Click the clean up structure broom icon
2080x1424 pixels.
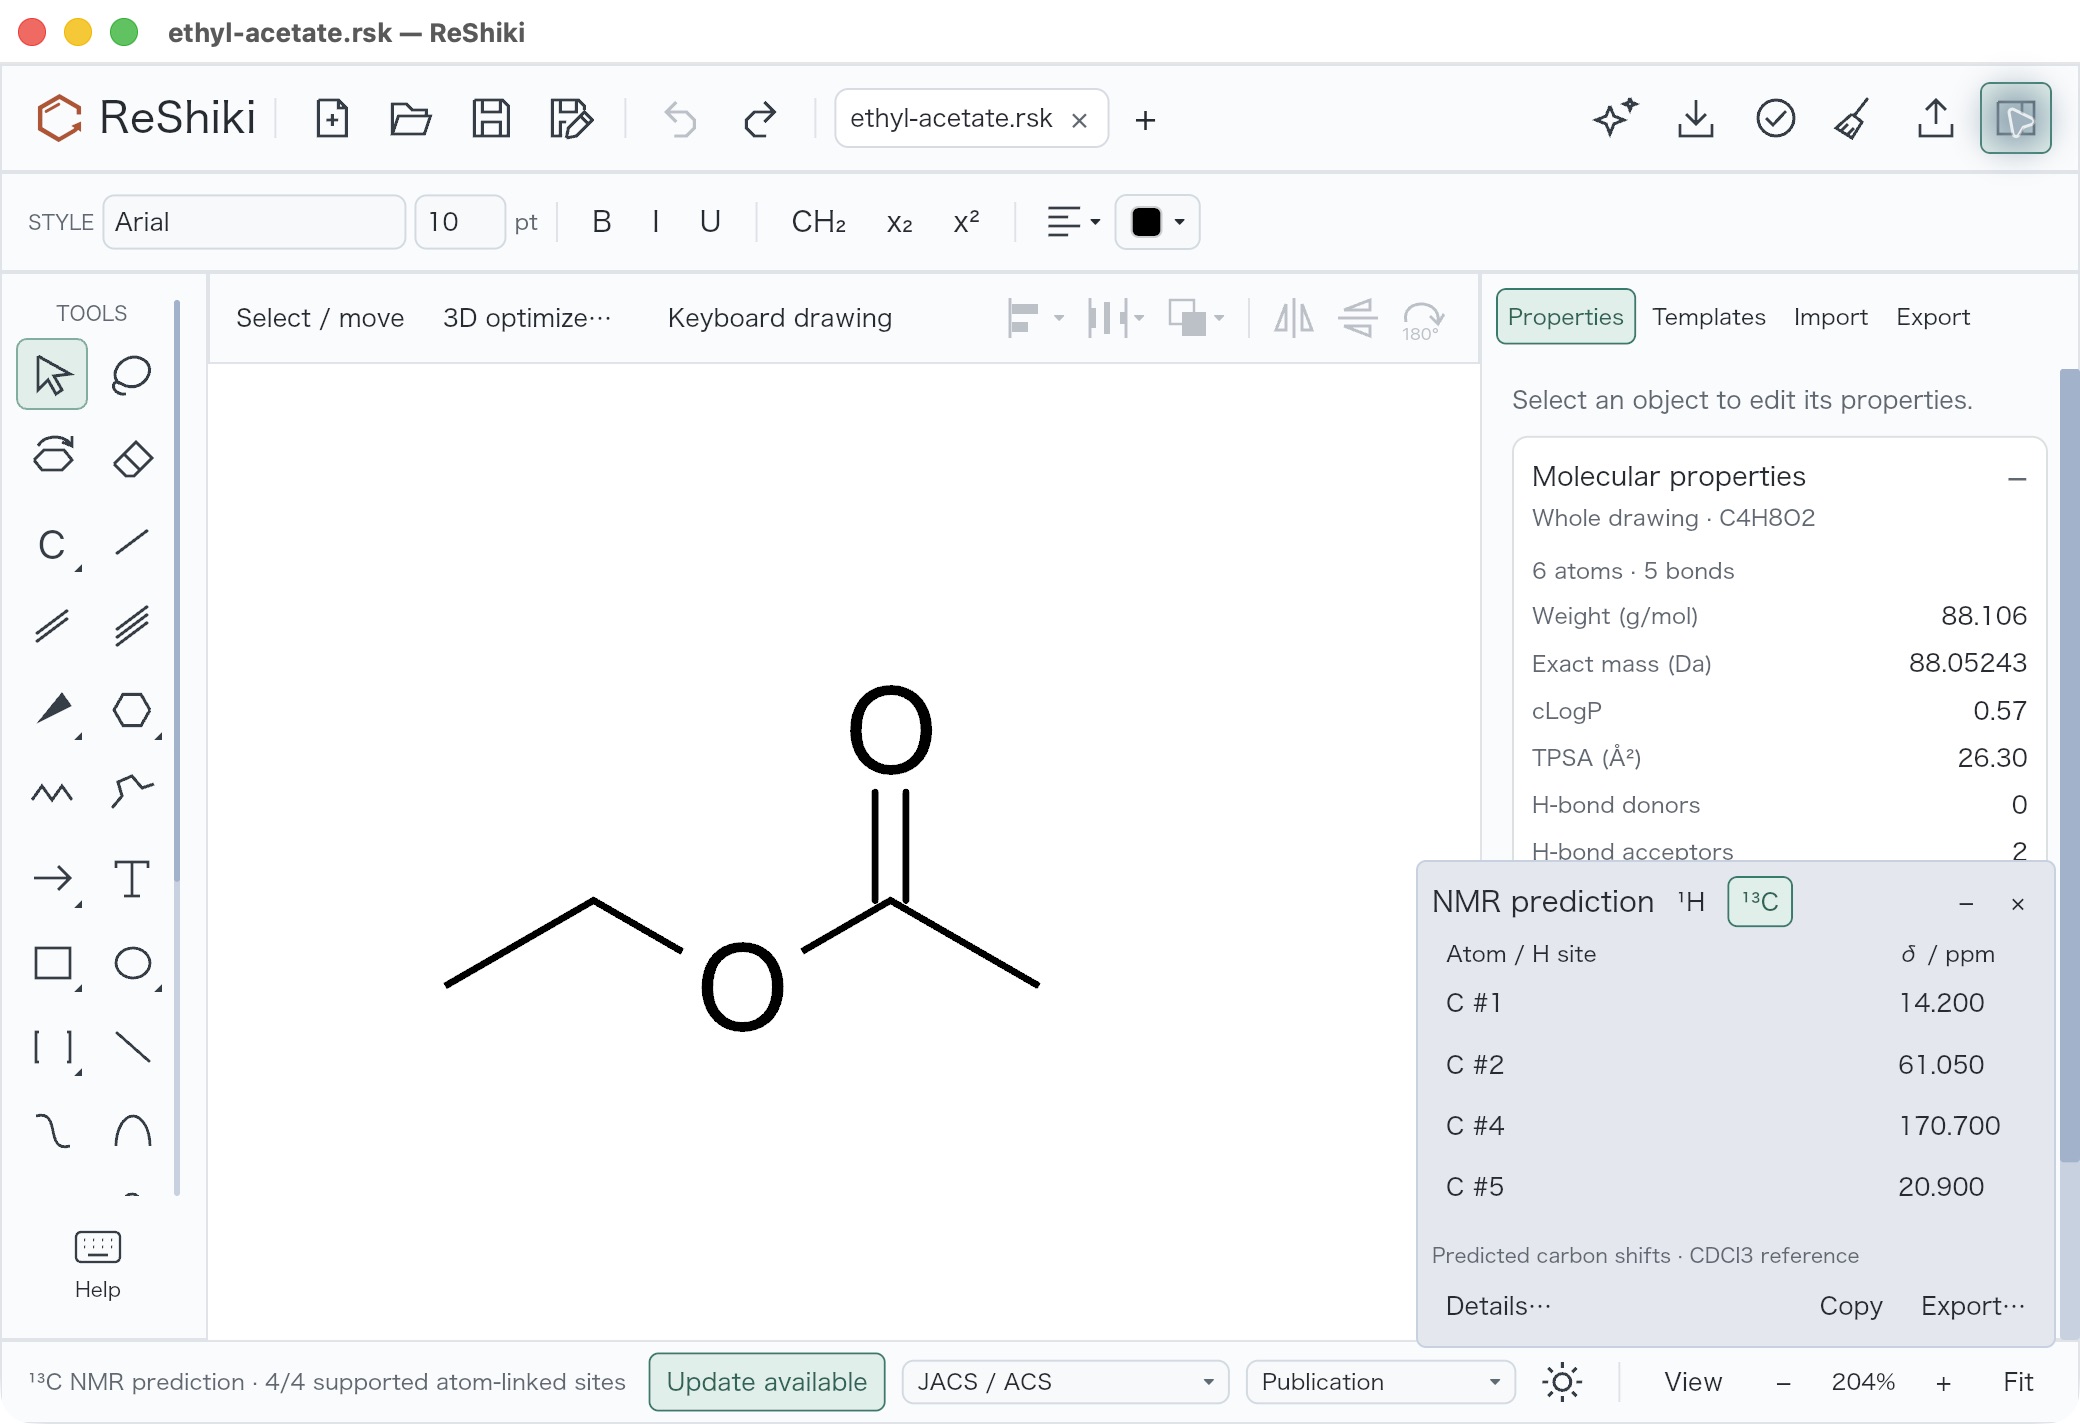[x=1853, y=119]
